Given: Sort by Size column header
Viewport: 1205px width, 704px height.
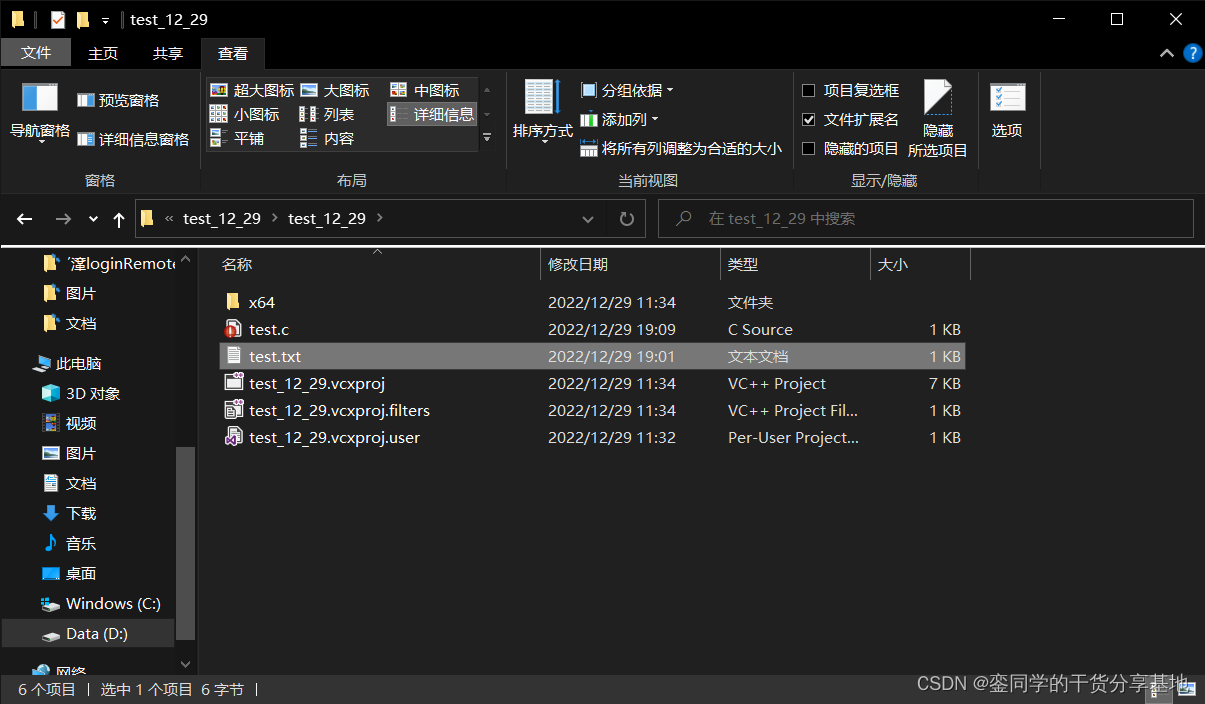Looking at the screenshot, I should tap(920, 264).
